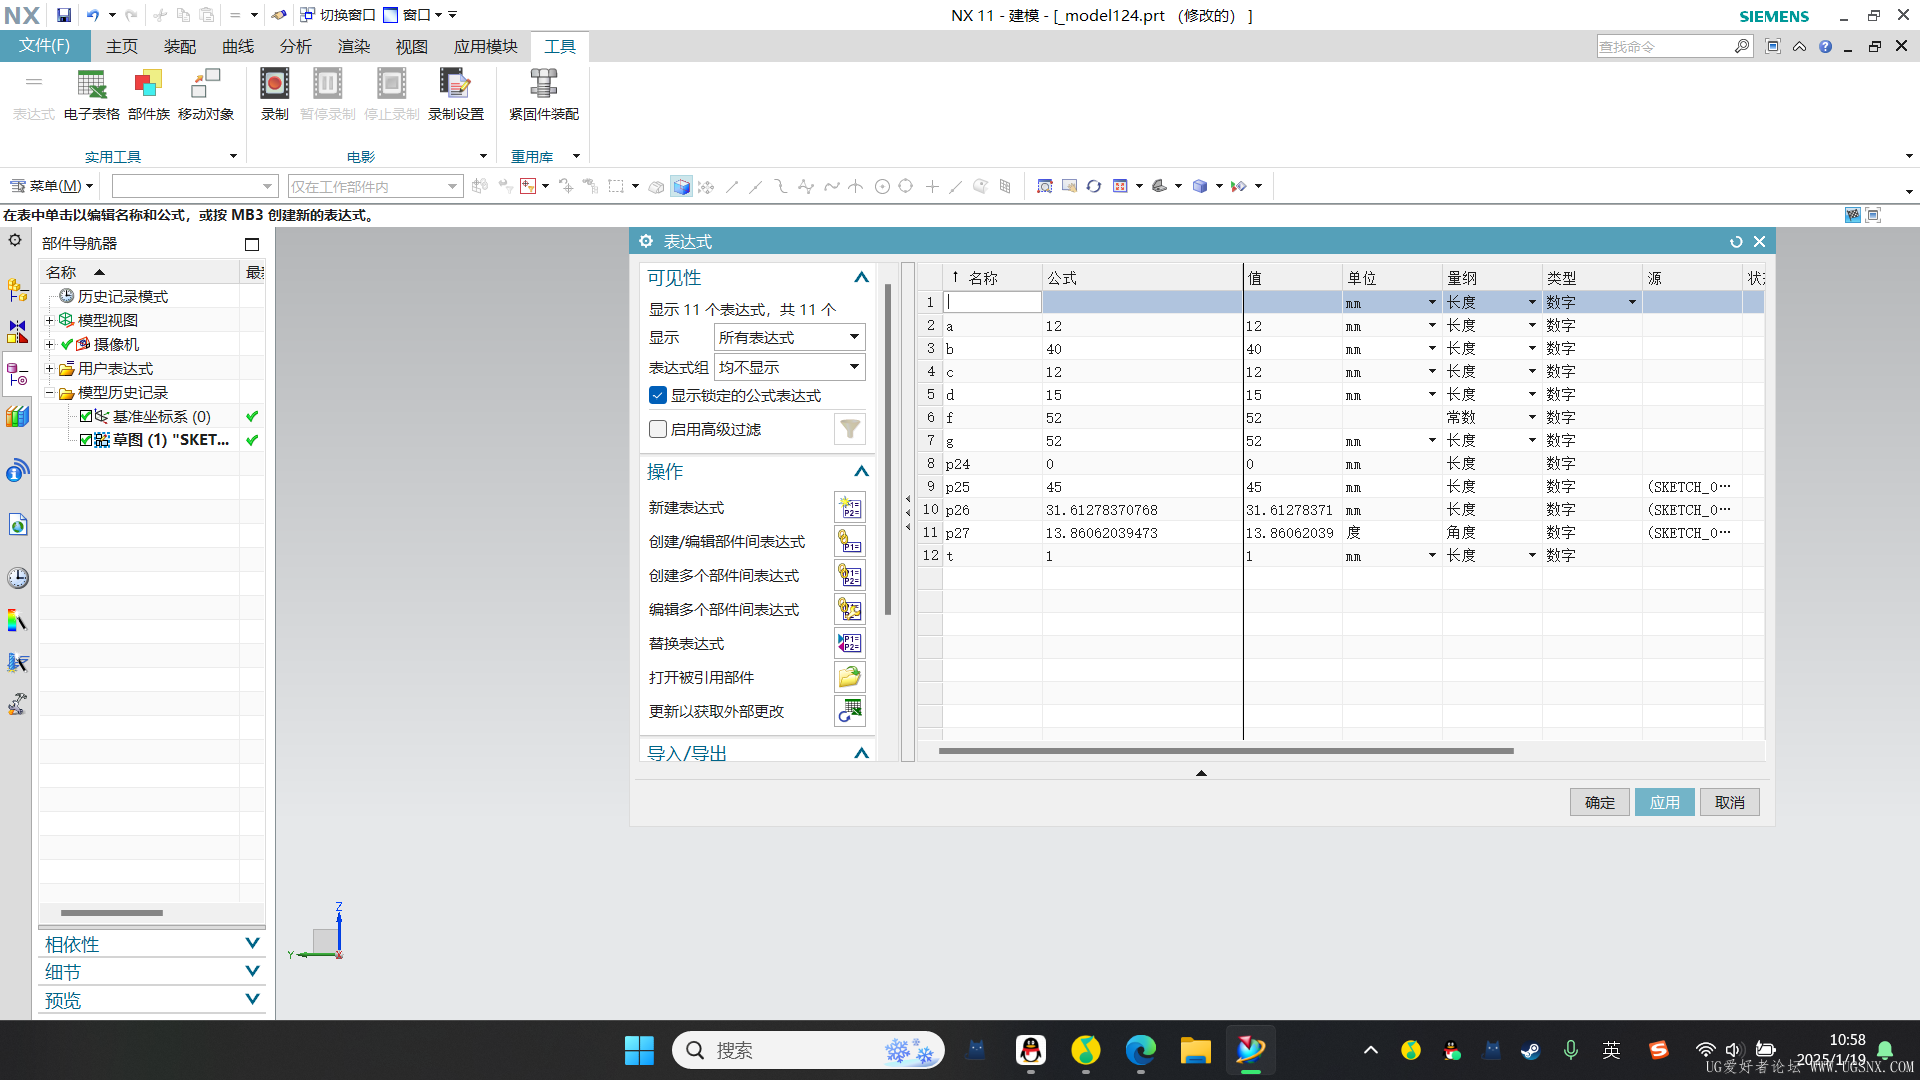Switch to the 曲线 ribbon tab

(238, 46)
